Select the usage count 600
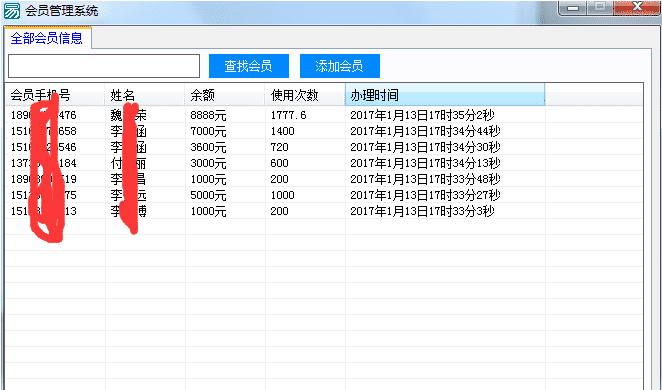662x390 pixels. click(279, 163)
